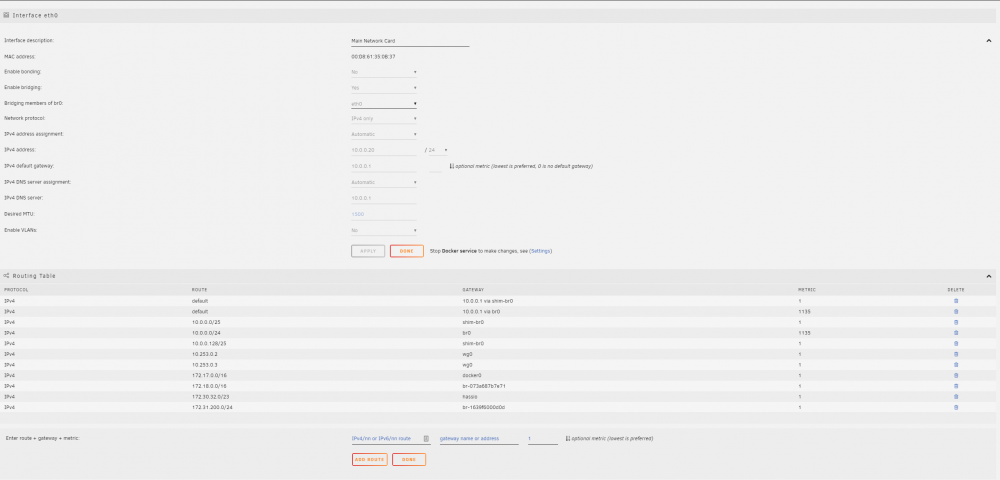Collapse the Routing Table section

pyautogui.click(x=989, y=277)
